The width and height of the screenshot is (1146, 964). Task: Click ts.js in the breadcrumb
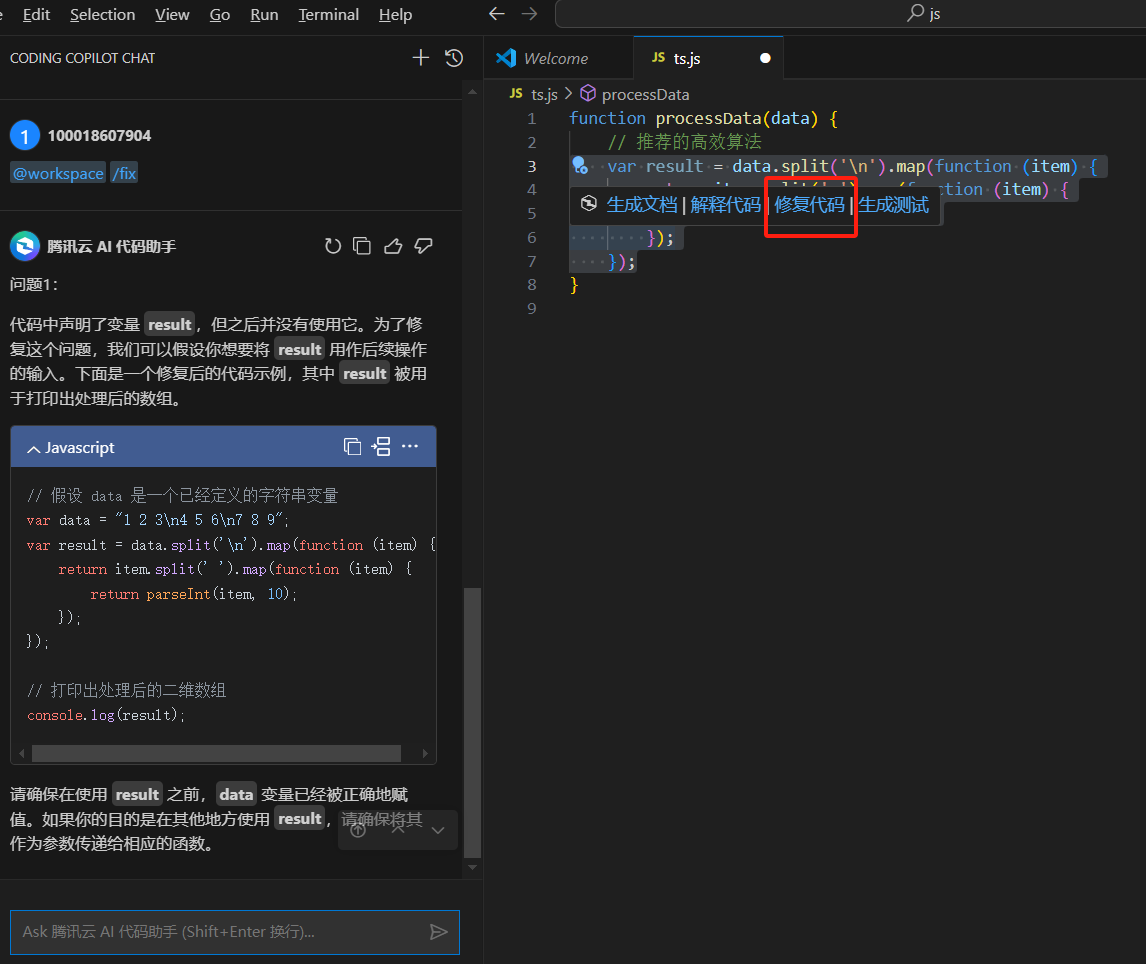[544, 94]
